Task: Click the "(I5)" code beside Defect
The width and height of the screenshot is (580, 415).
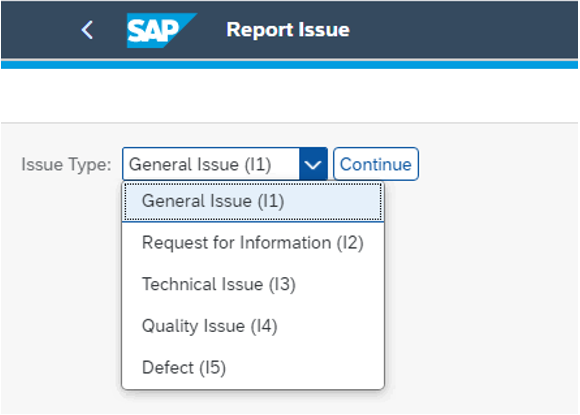Action: (x=212, y=368)
